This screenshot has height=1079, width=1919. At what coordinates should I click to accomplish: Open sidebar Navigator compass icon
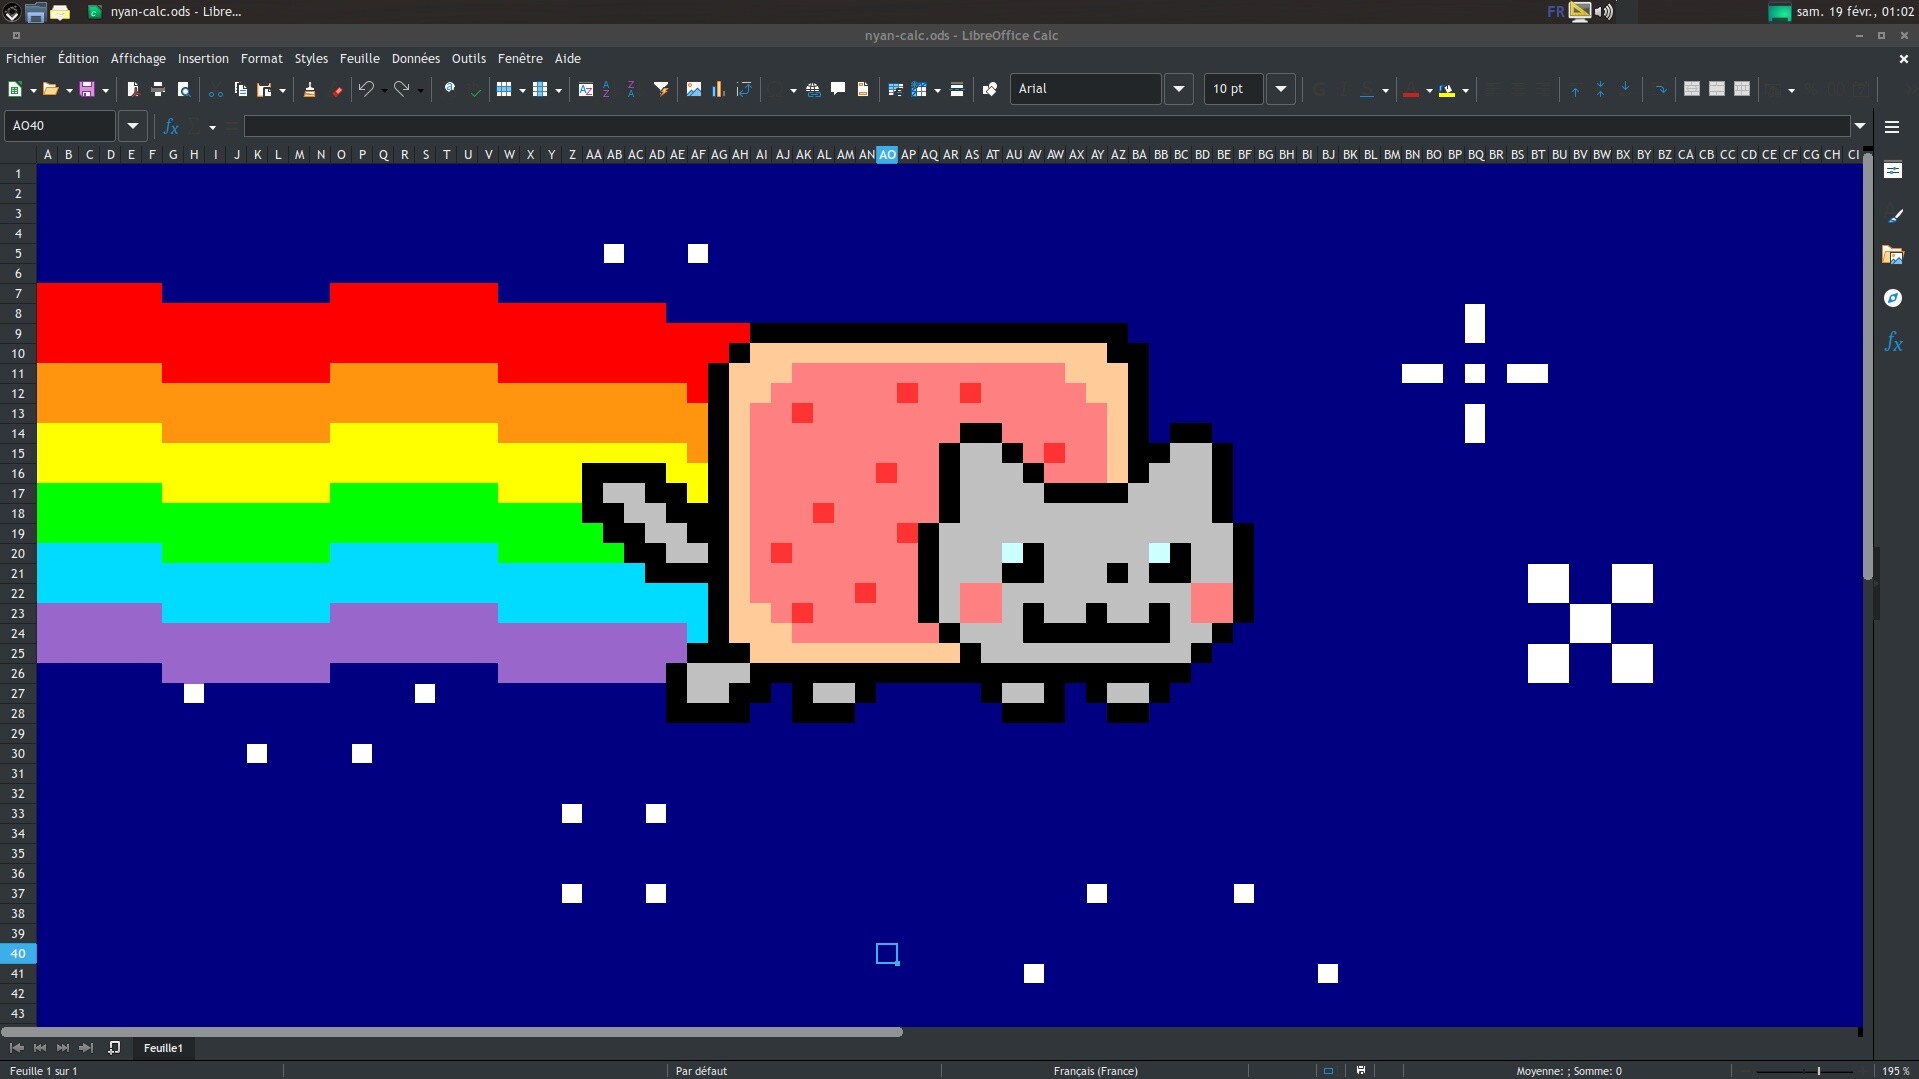[x=1893, y=298]
